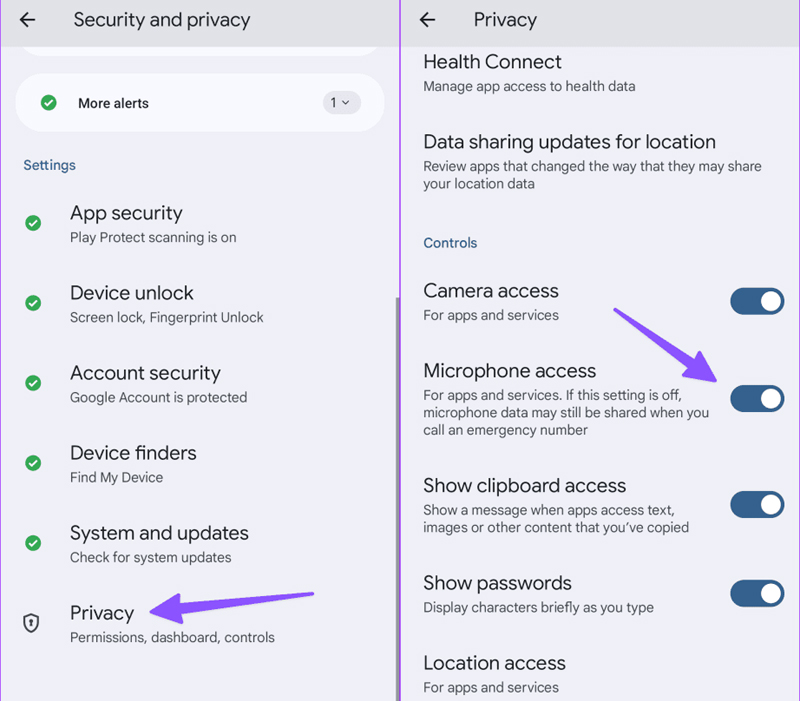
Task: Tap the back arrow on Security and privacy
Action: coord(27,19)
